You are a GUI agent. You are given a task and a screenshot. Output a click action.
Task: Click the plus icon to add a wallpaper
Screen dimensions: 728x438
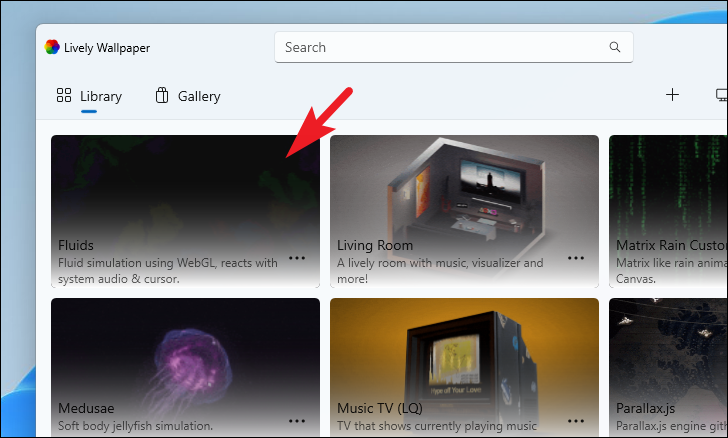(x=672, y=95)
